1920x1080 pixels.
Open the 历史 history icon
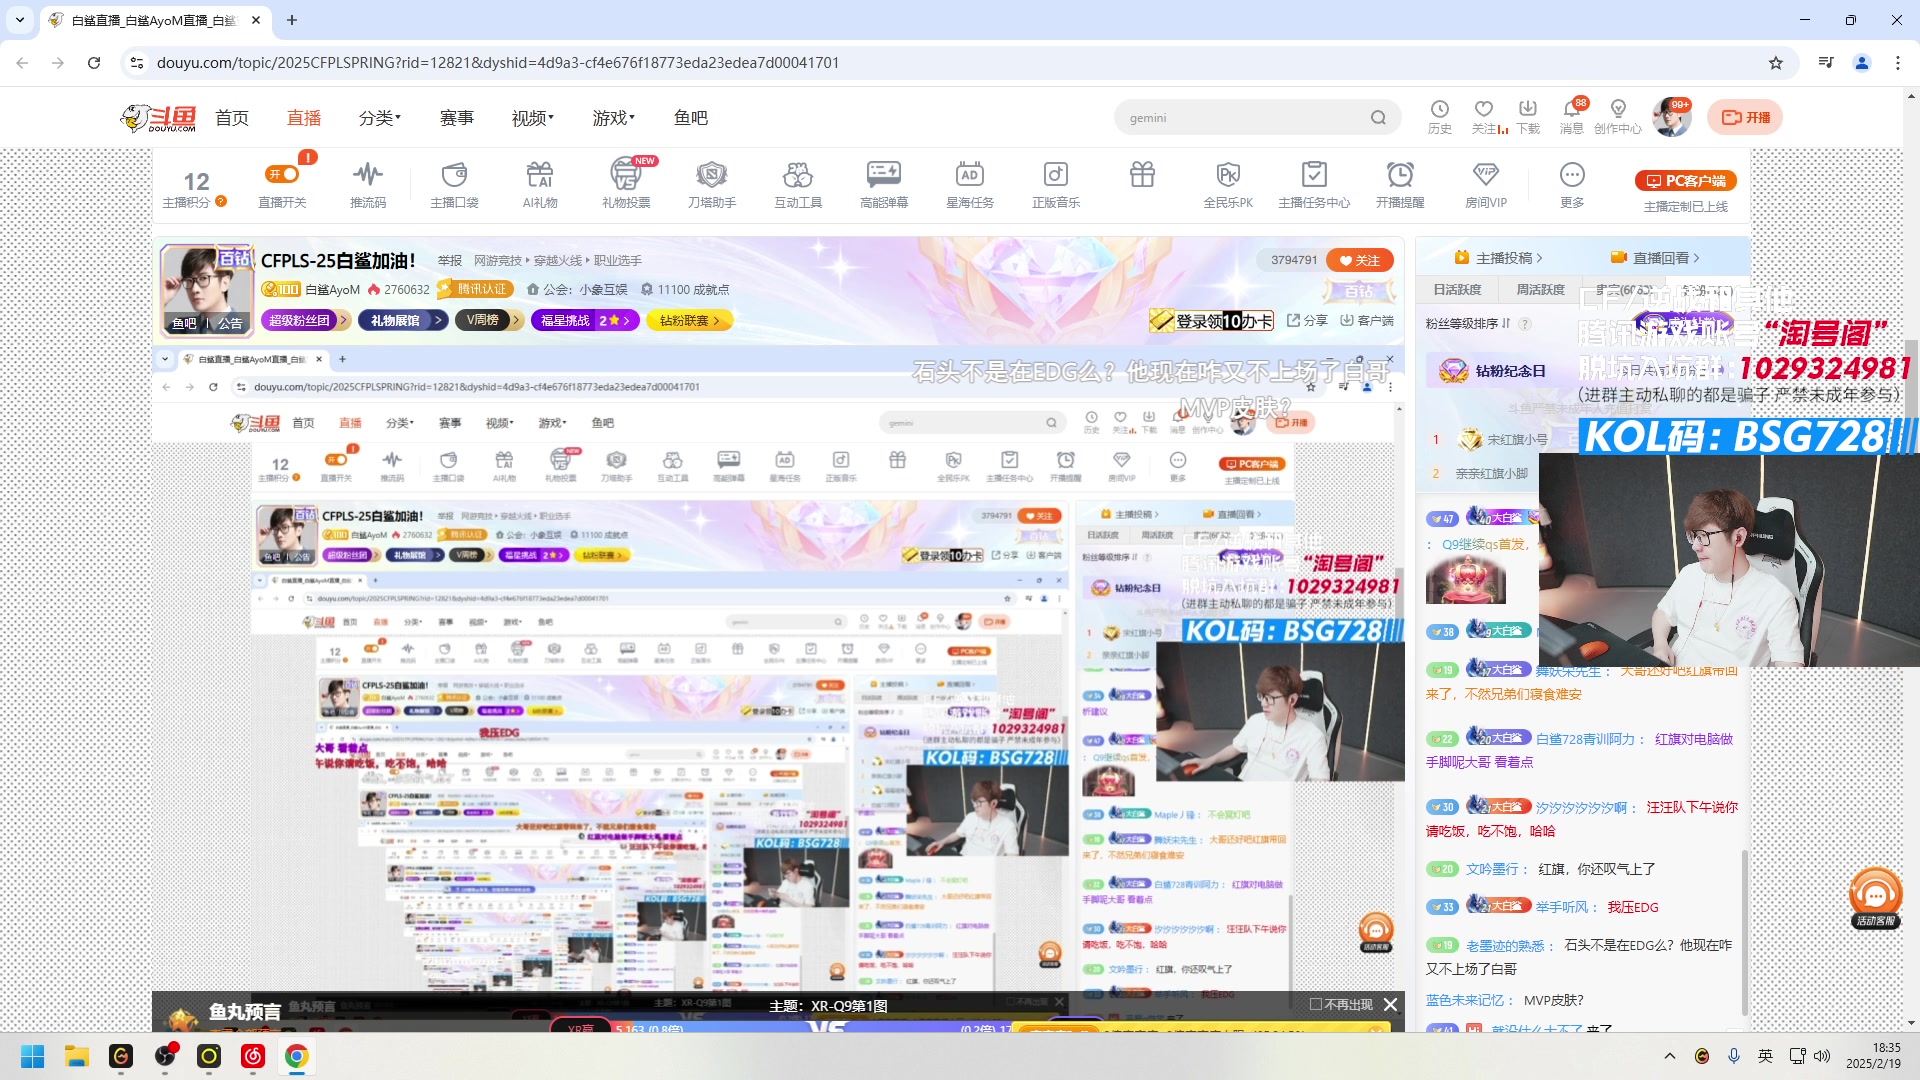pos(1440,117)
